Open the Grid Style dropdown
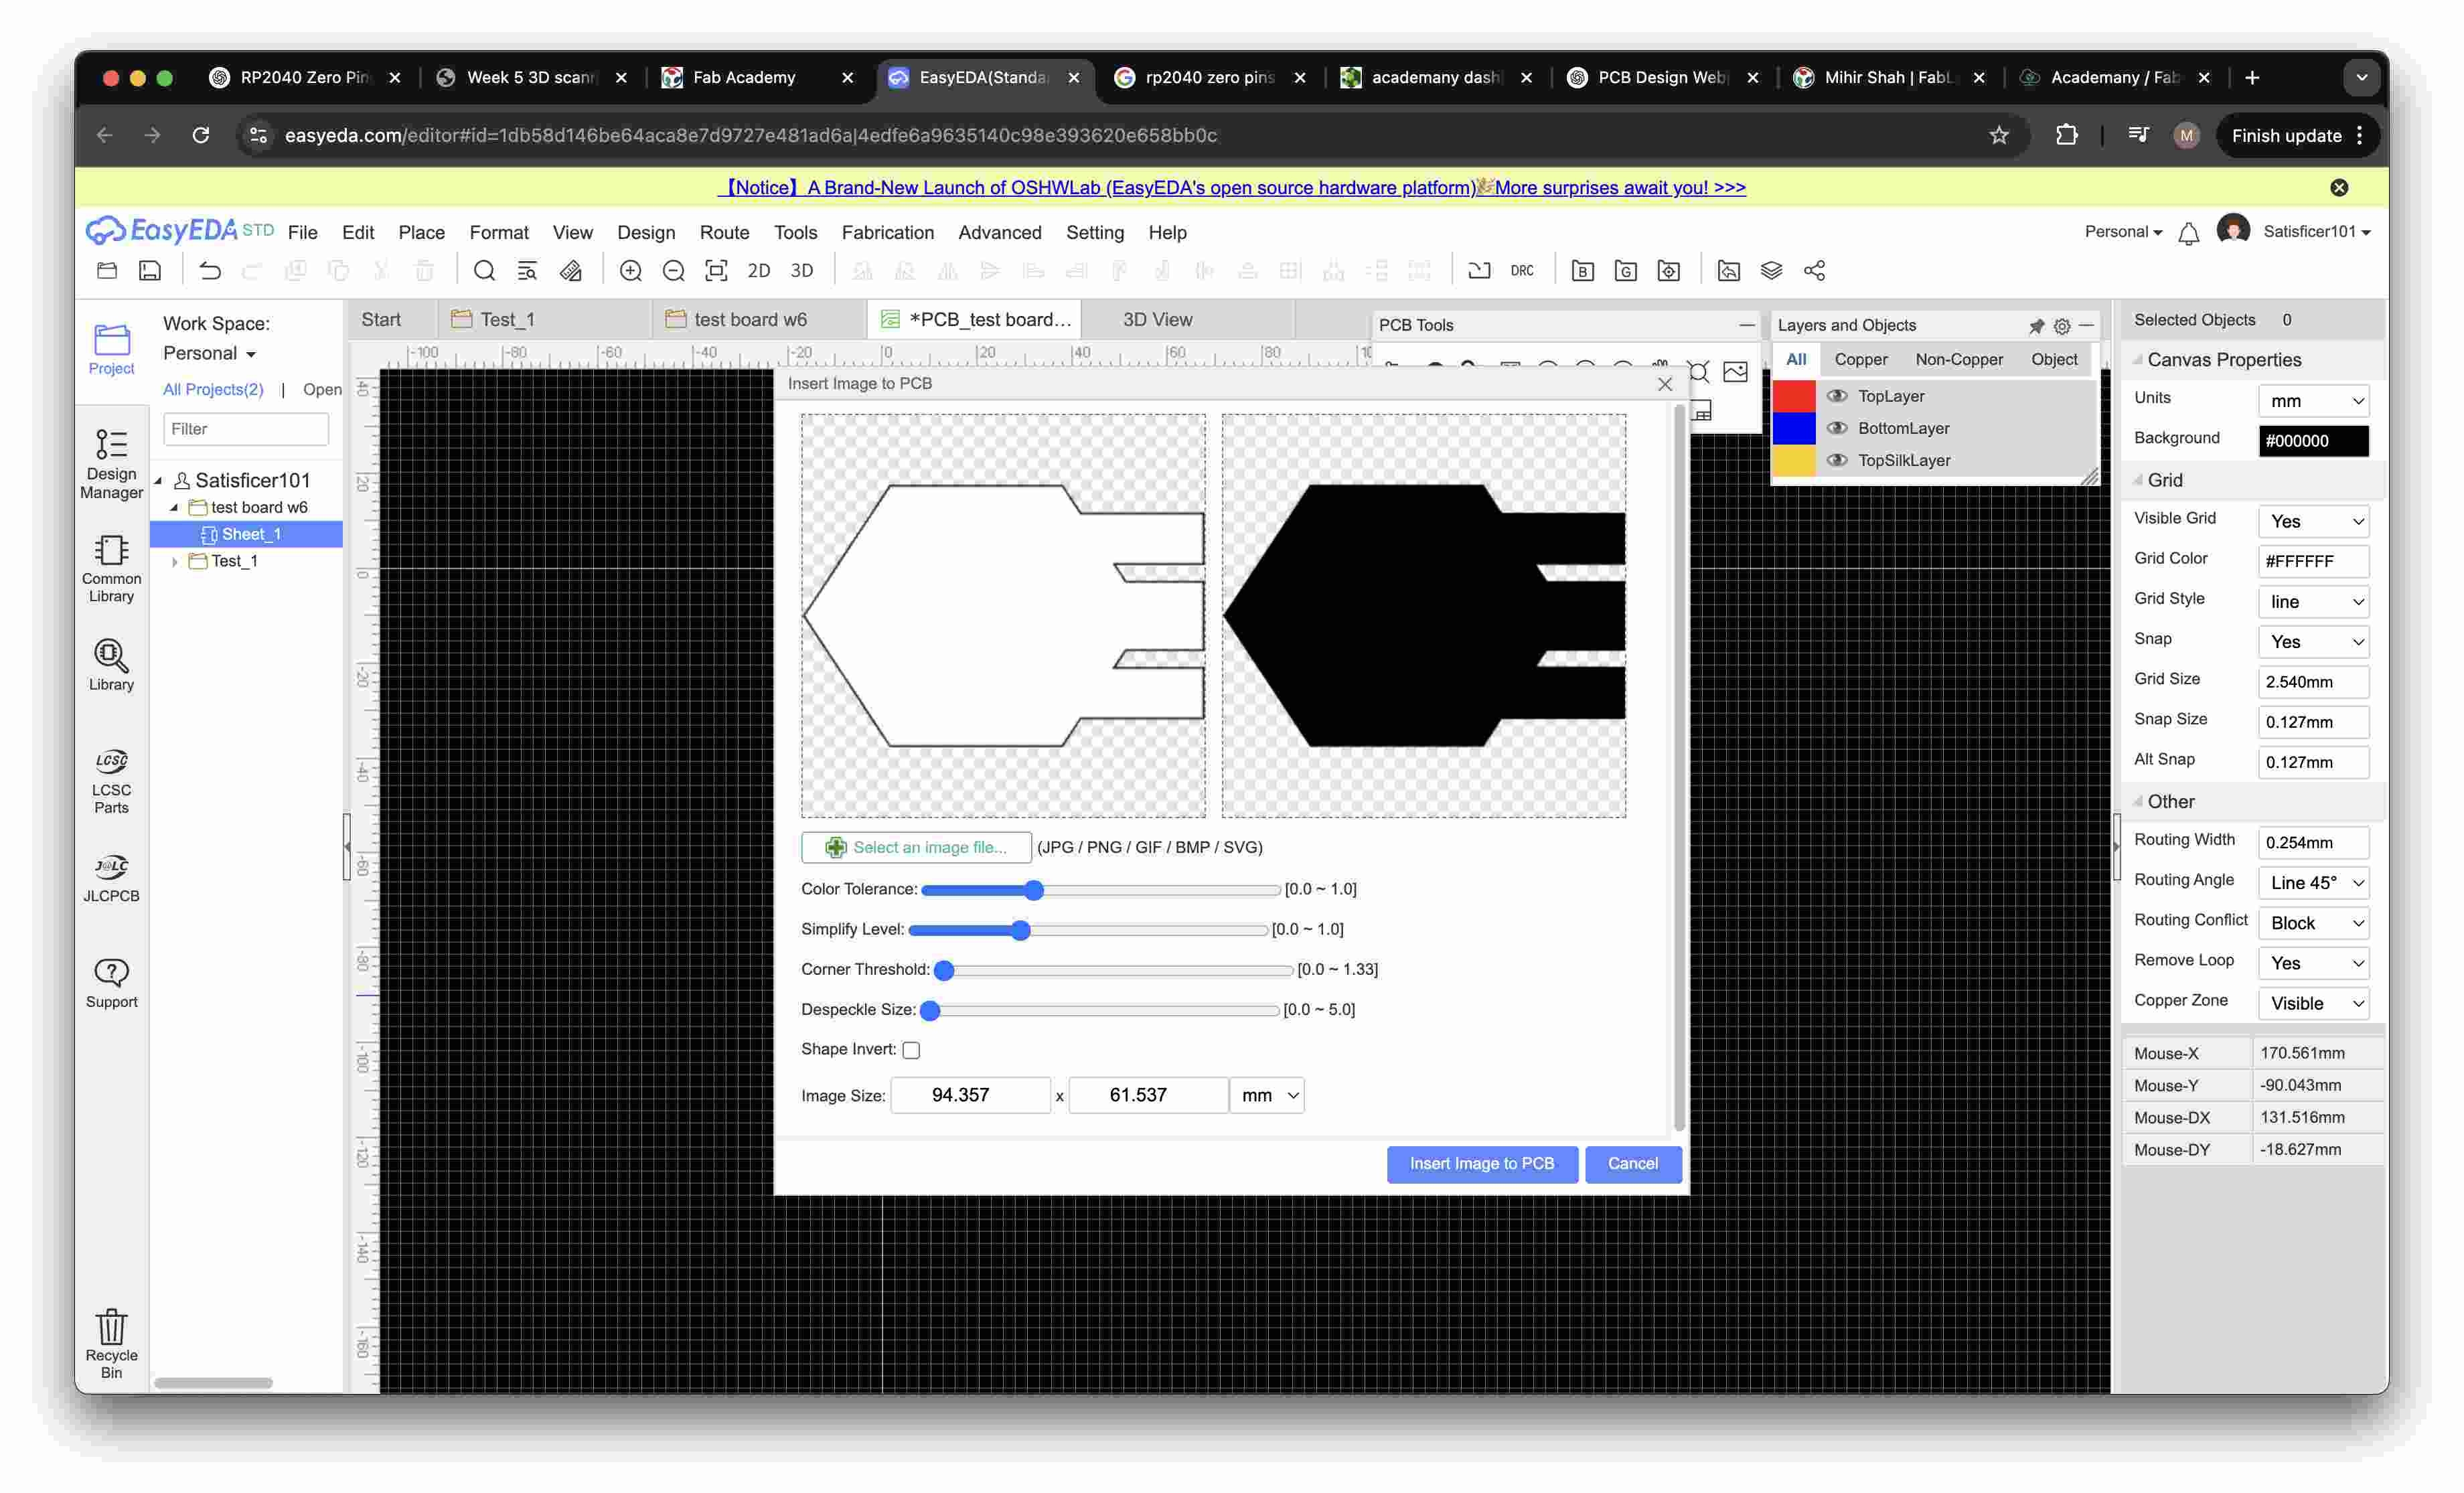 [2313, 601]
